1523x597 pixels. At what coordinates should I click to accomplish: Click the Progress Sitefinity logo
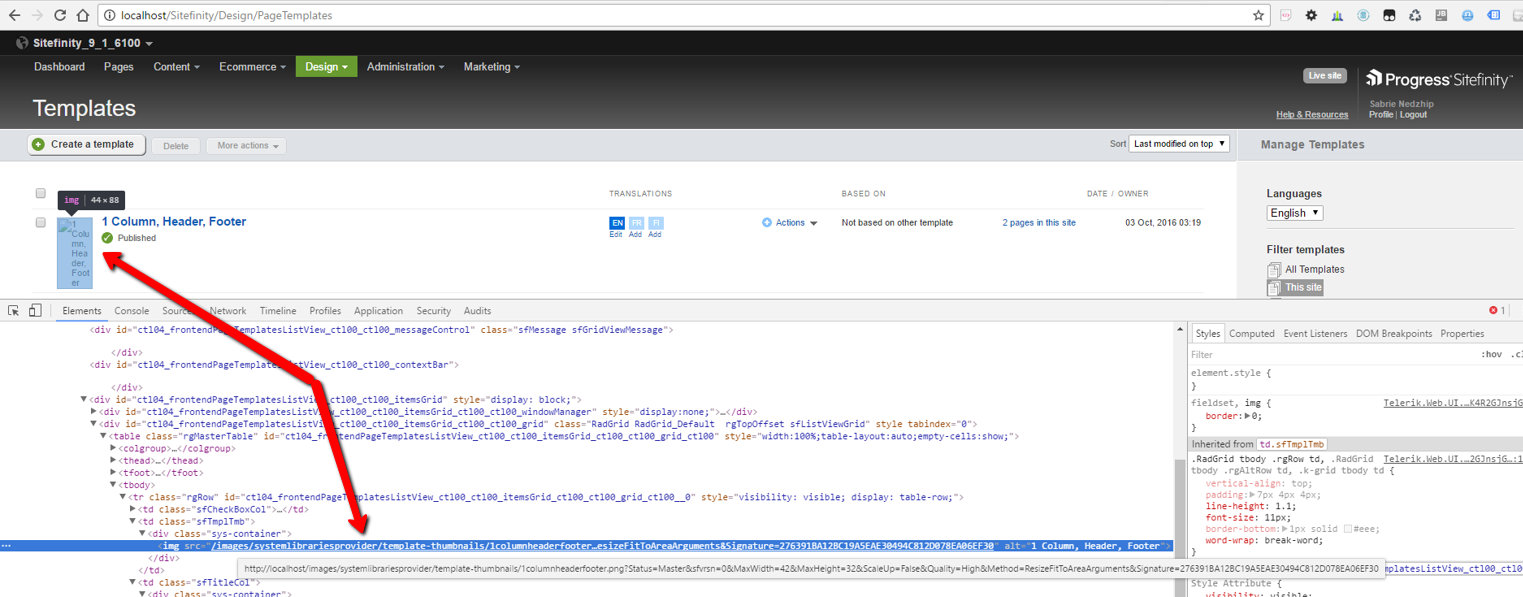coord(1438,79)
